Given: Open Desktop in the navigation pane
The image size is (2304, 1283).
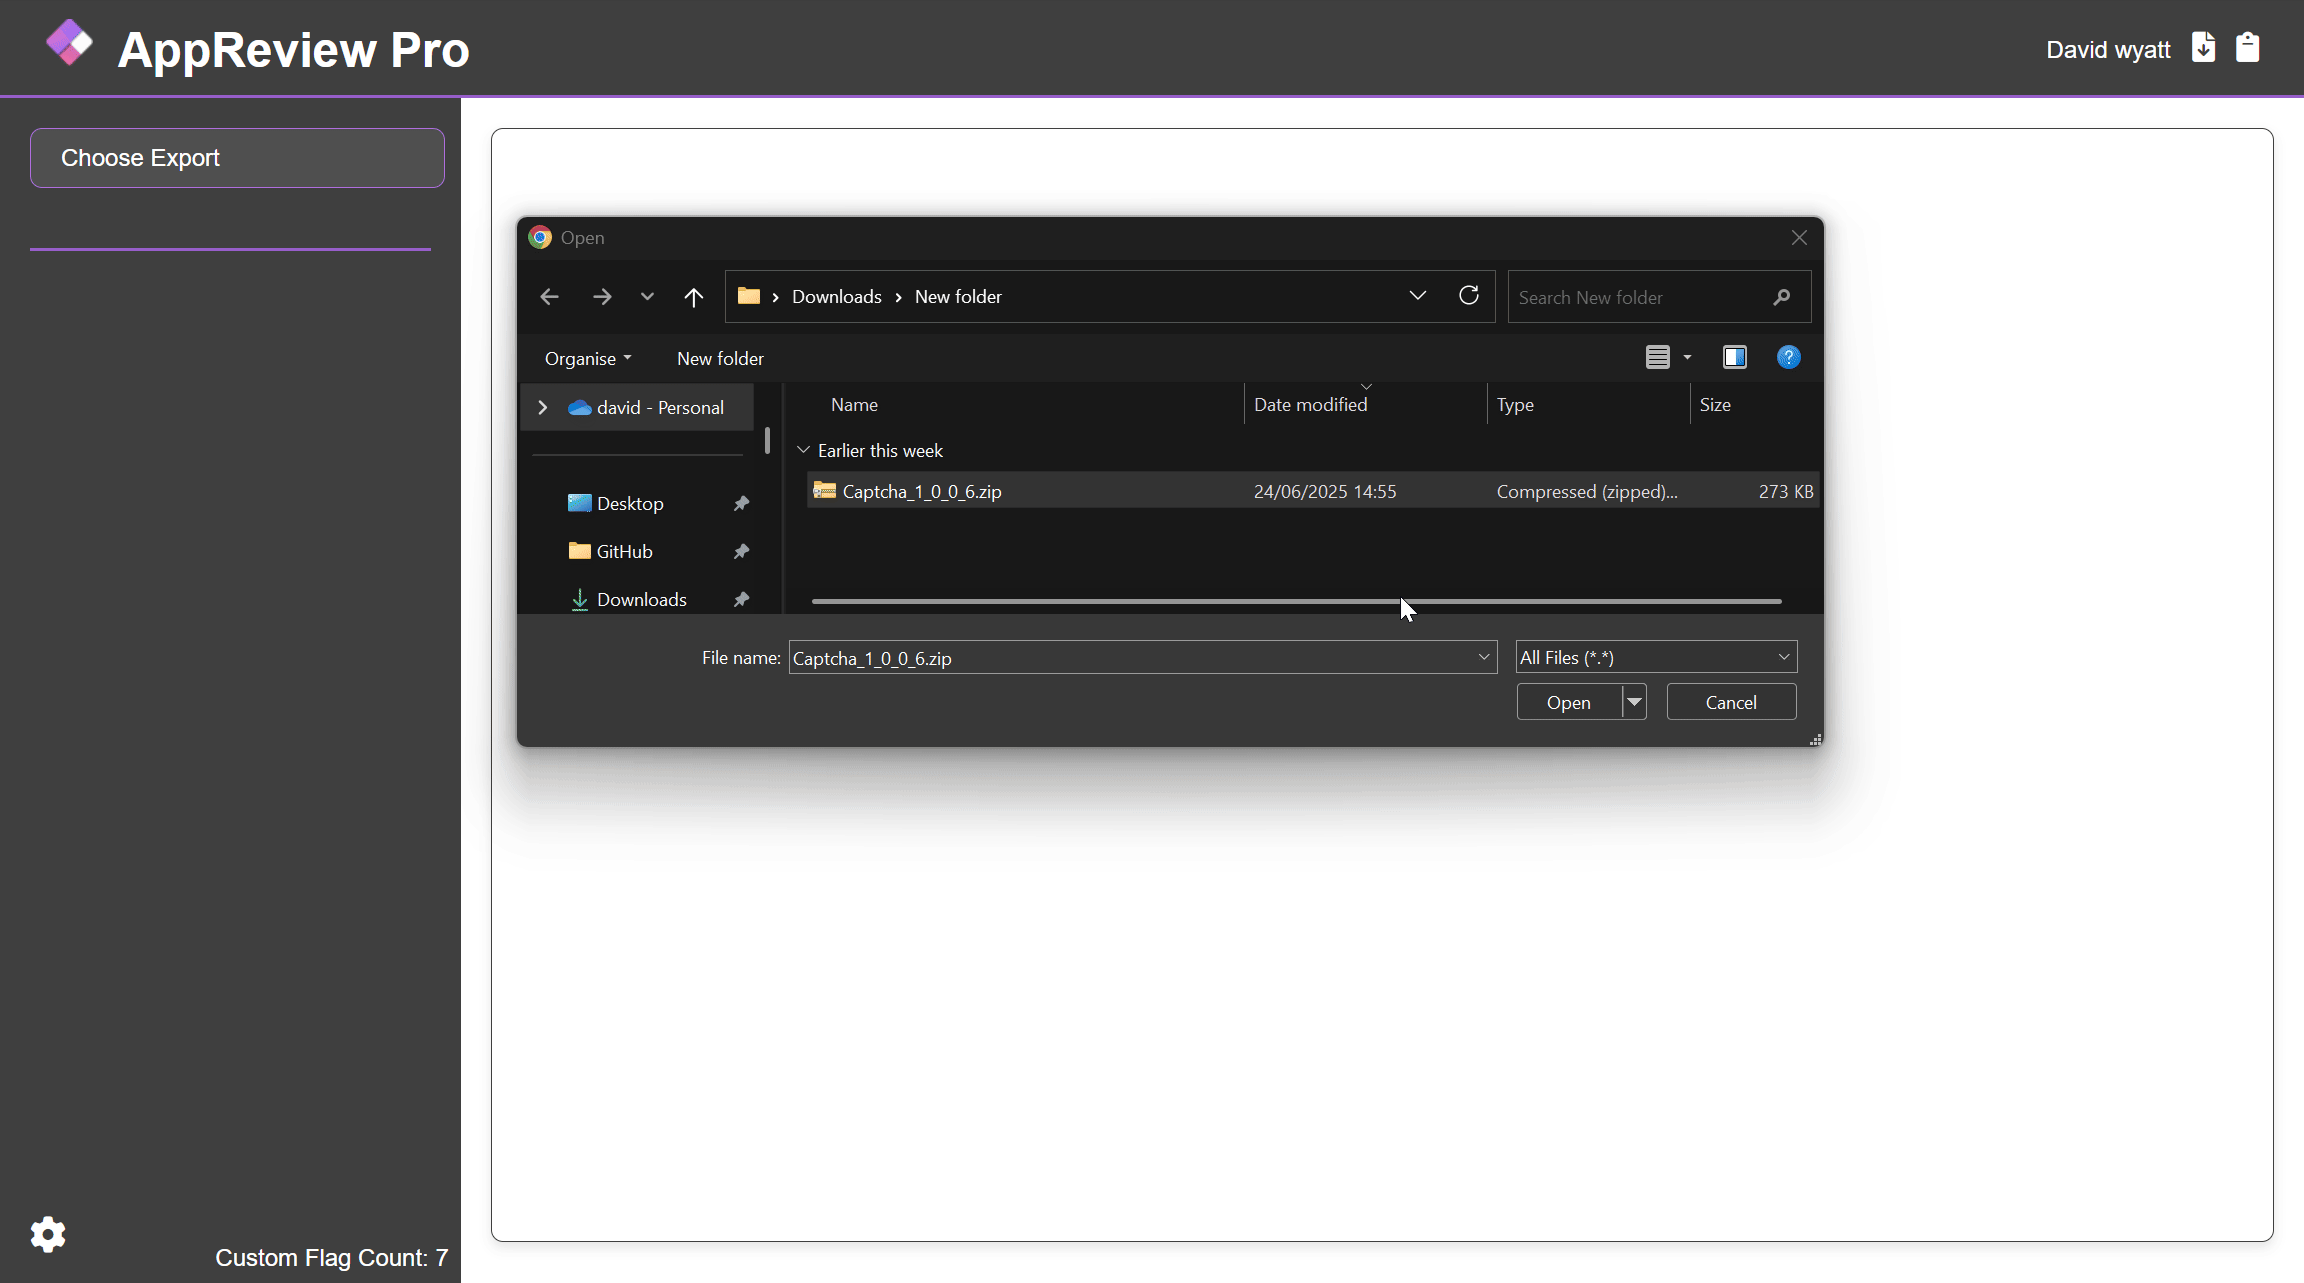Looking at the screenshot, I should pos(630,504).
